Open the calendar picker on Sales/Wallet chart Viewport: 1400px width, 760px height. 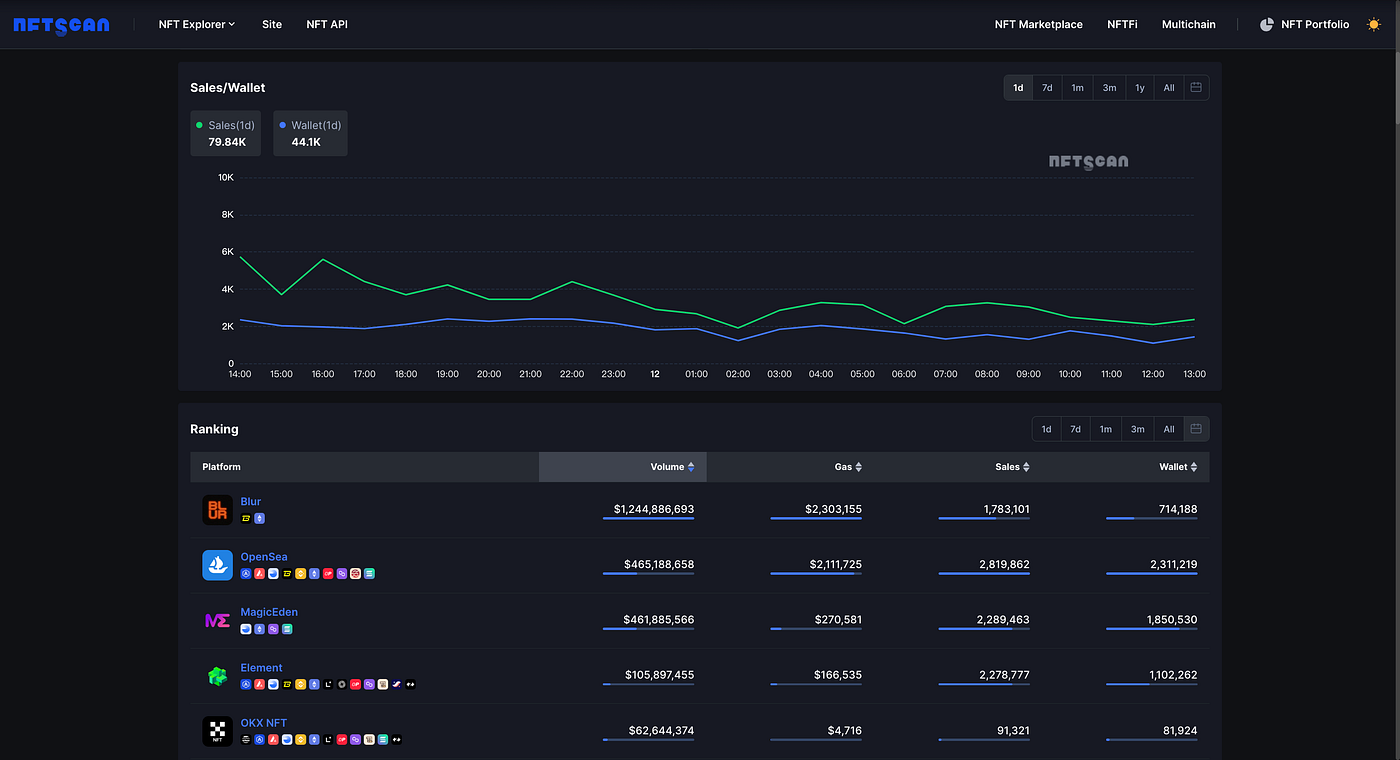(1196, 87)
